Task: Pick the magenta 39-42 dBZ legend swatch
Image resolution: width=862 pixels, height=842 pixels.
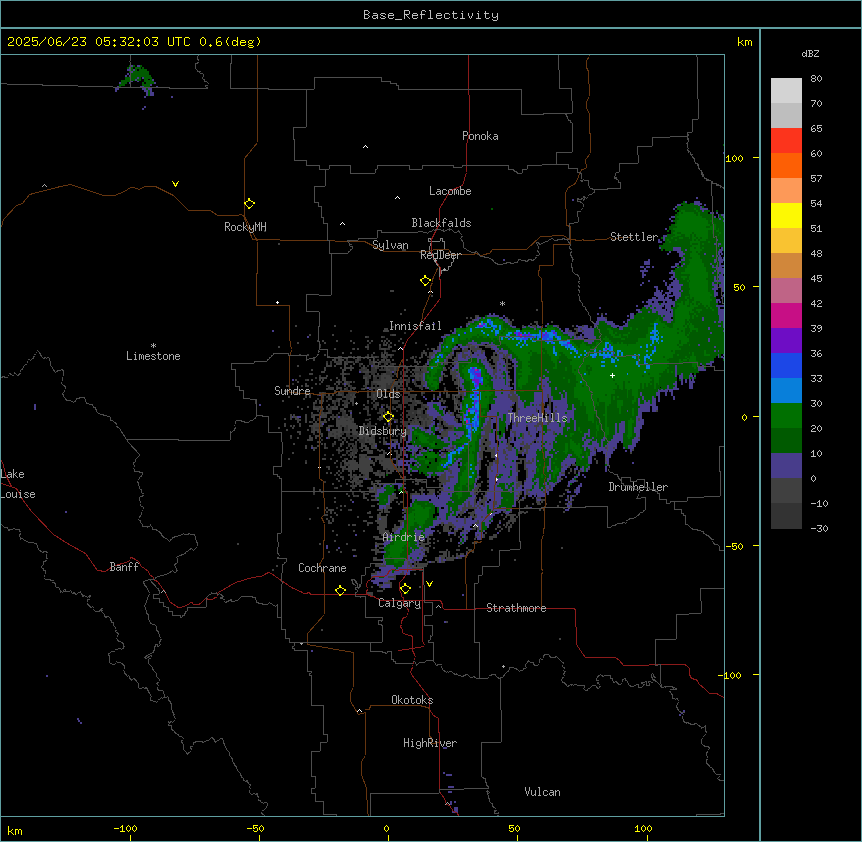Action: [786, 316]
